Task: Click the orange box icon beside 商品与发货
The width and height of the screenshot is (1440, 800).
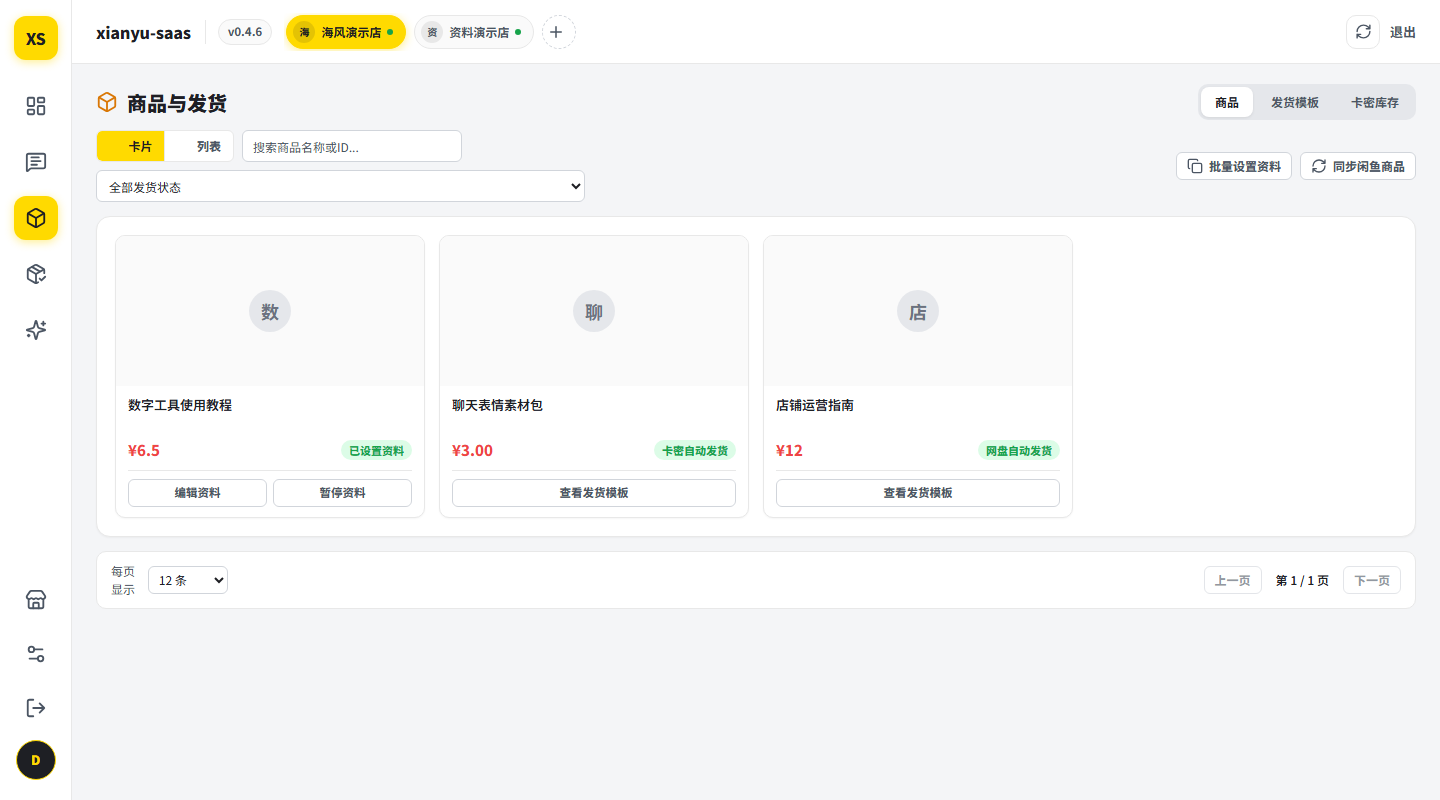Action: point(107,102)
